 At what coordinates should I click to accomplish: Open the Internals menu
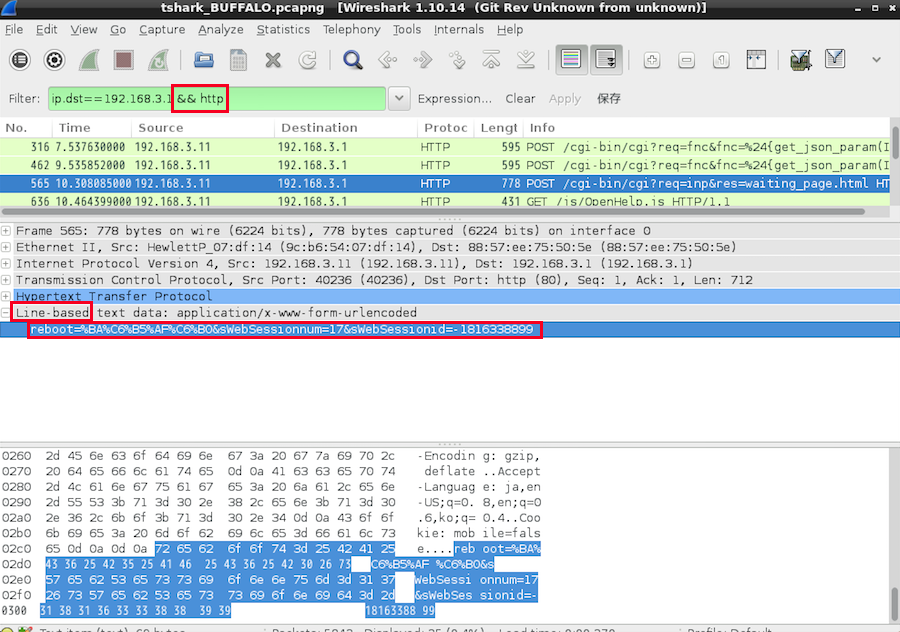[x=459, y=29]
